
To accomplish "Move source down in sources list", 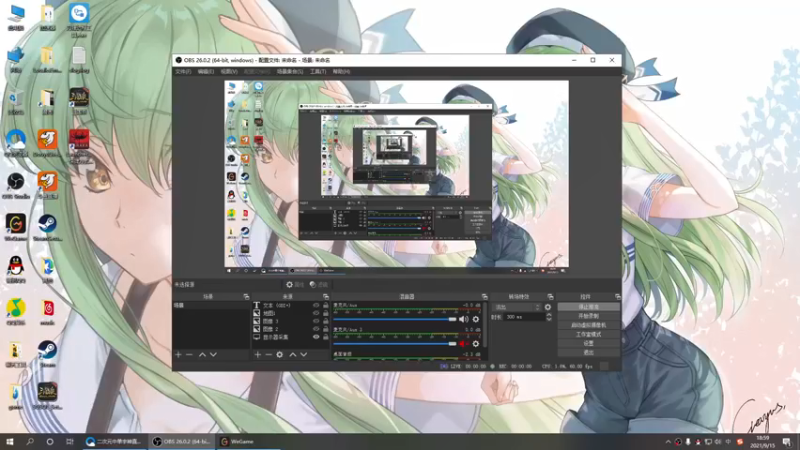I will (x=304, y=355).
